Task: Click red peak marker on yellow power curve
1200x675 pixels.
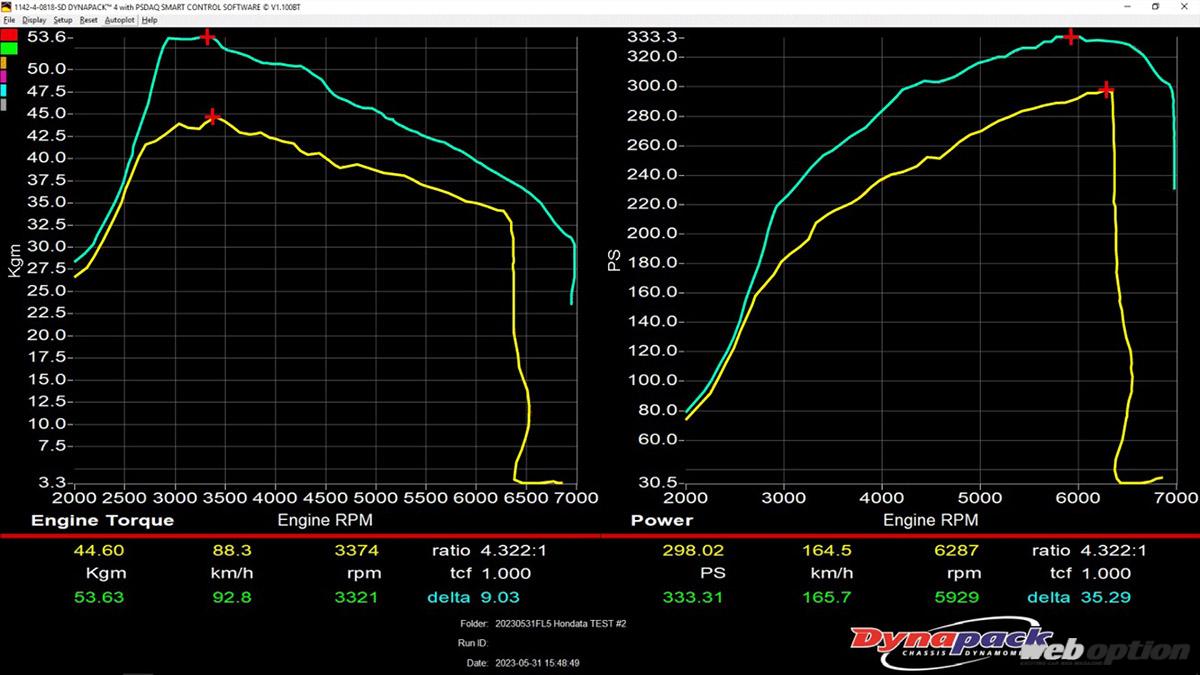Action: click(x=1106, y=90)
